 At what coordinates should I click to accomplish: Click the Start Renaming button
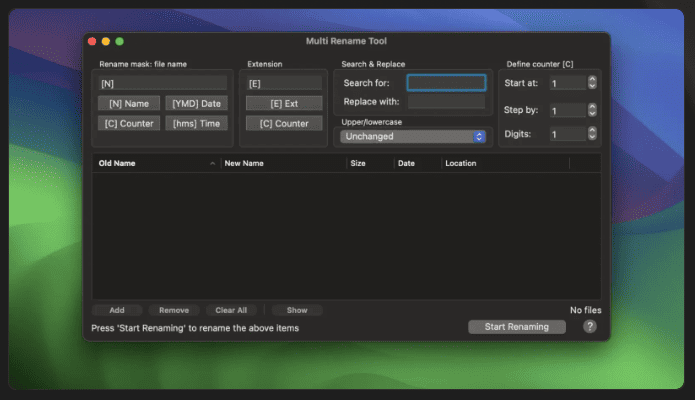coord(517,327)
